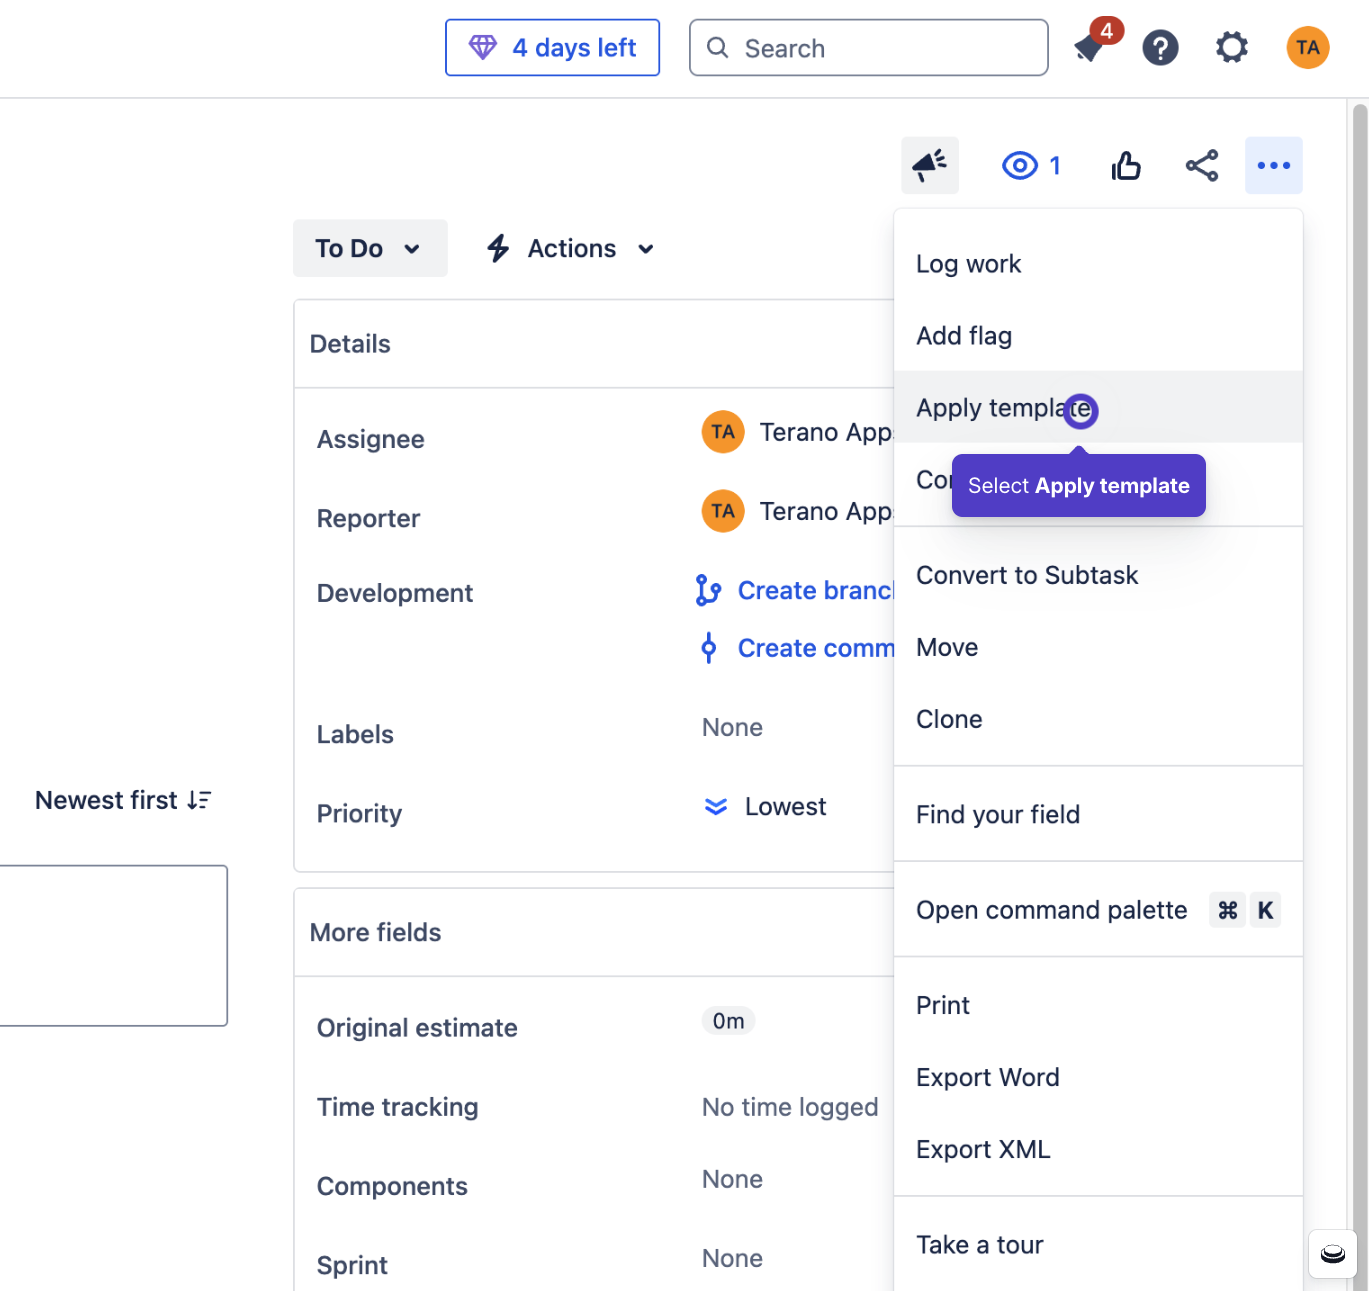Click the chat bubble widget in the corner
The height and width of the screenshot is (1291, 1369).
coord(1332,1254)
